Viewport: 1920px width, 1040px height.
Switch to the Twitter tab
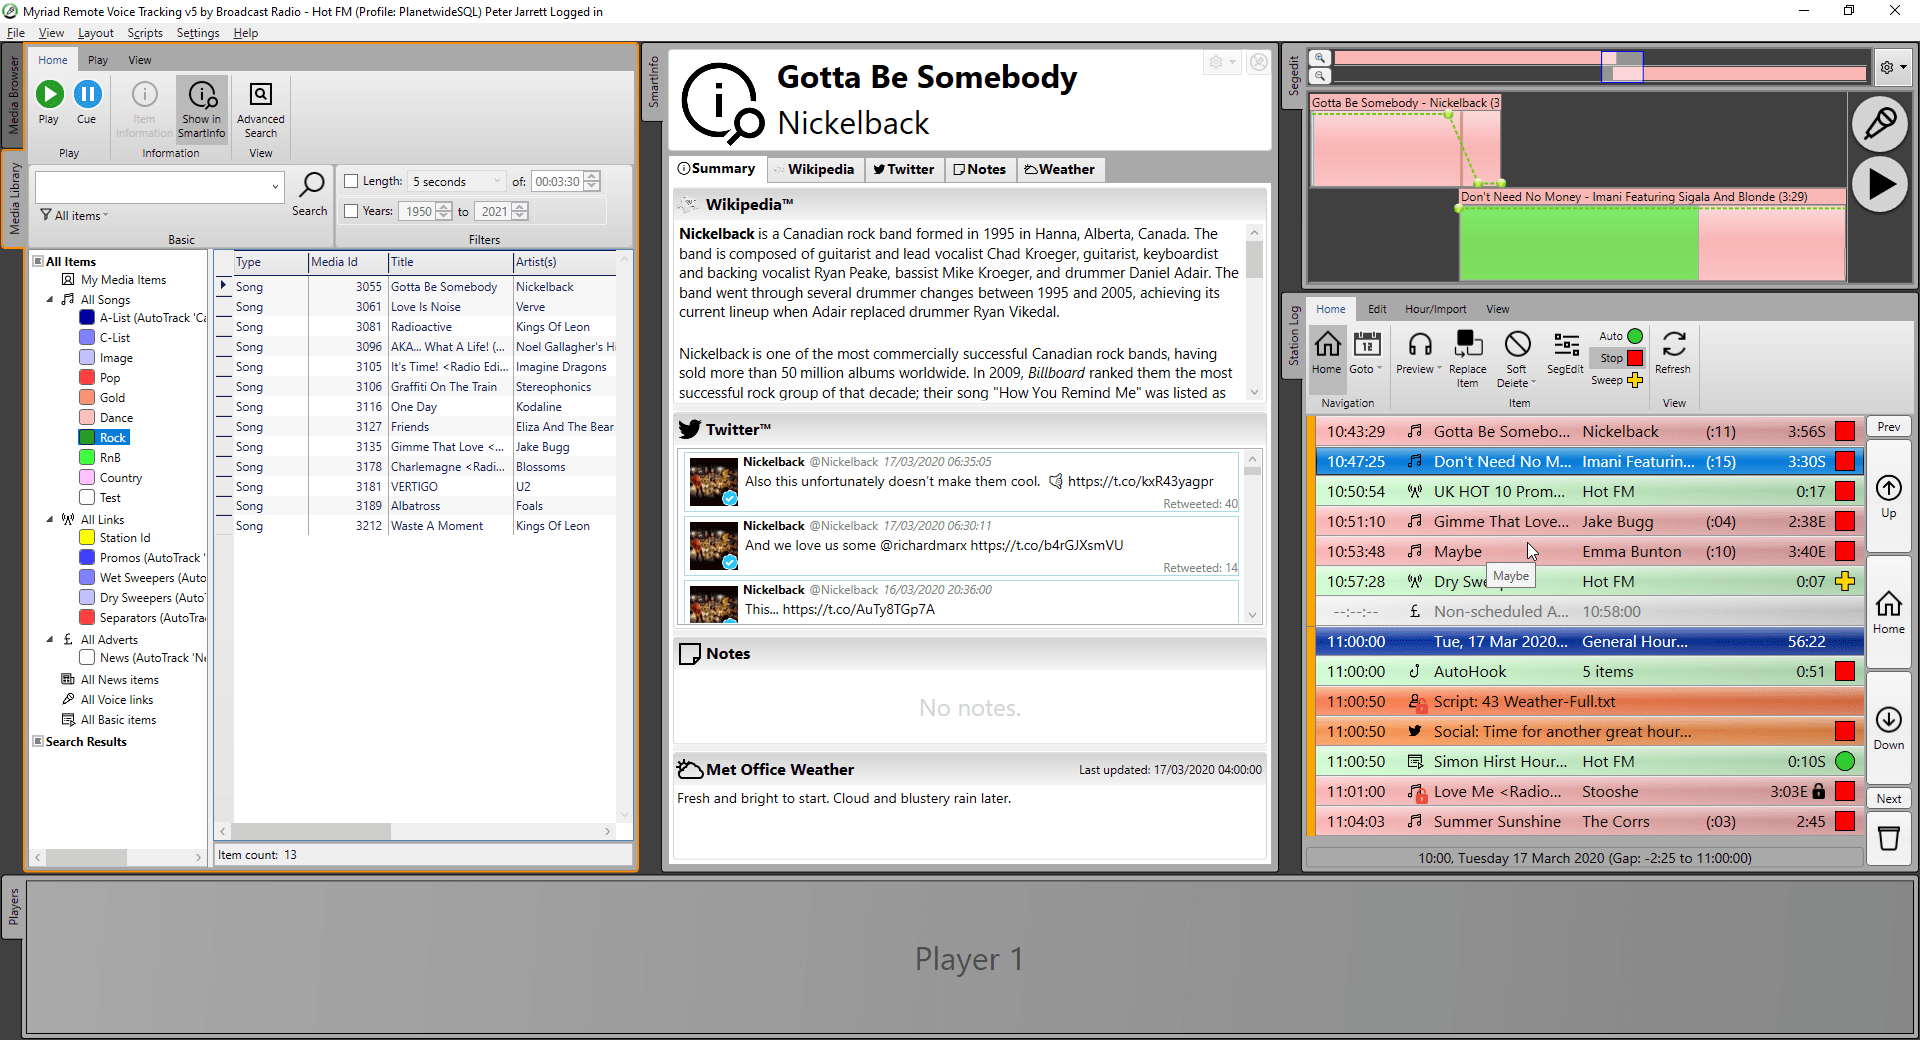click(x=903, y=169)
